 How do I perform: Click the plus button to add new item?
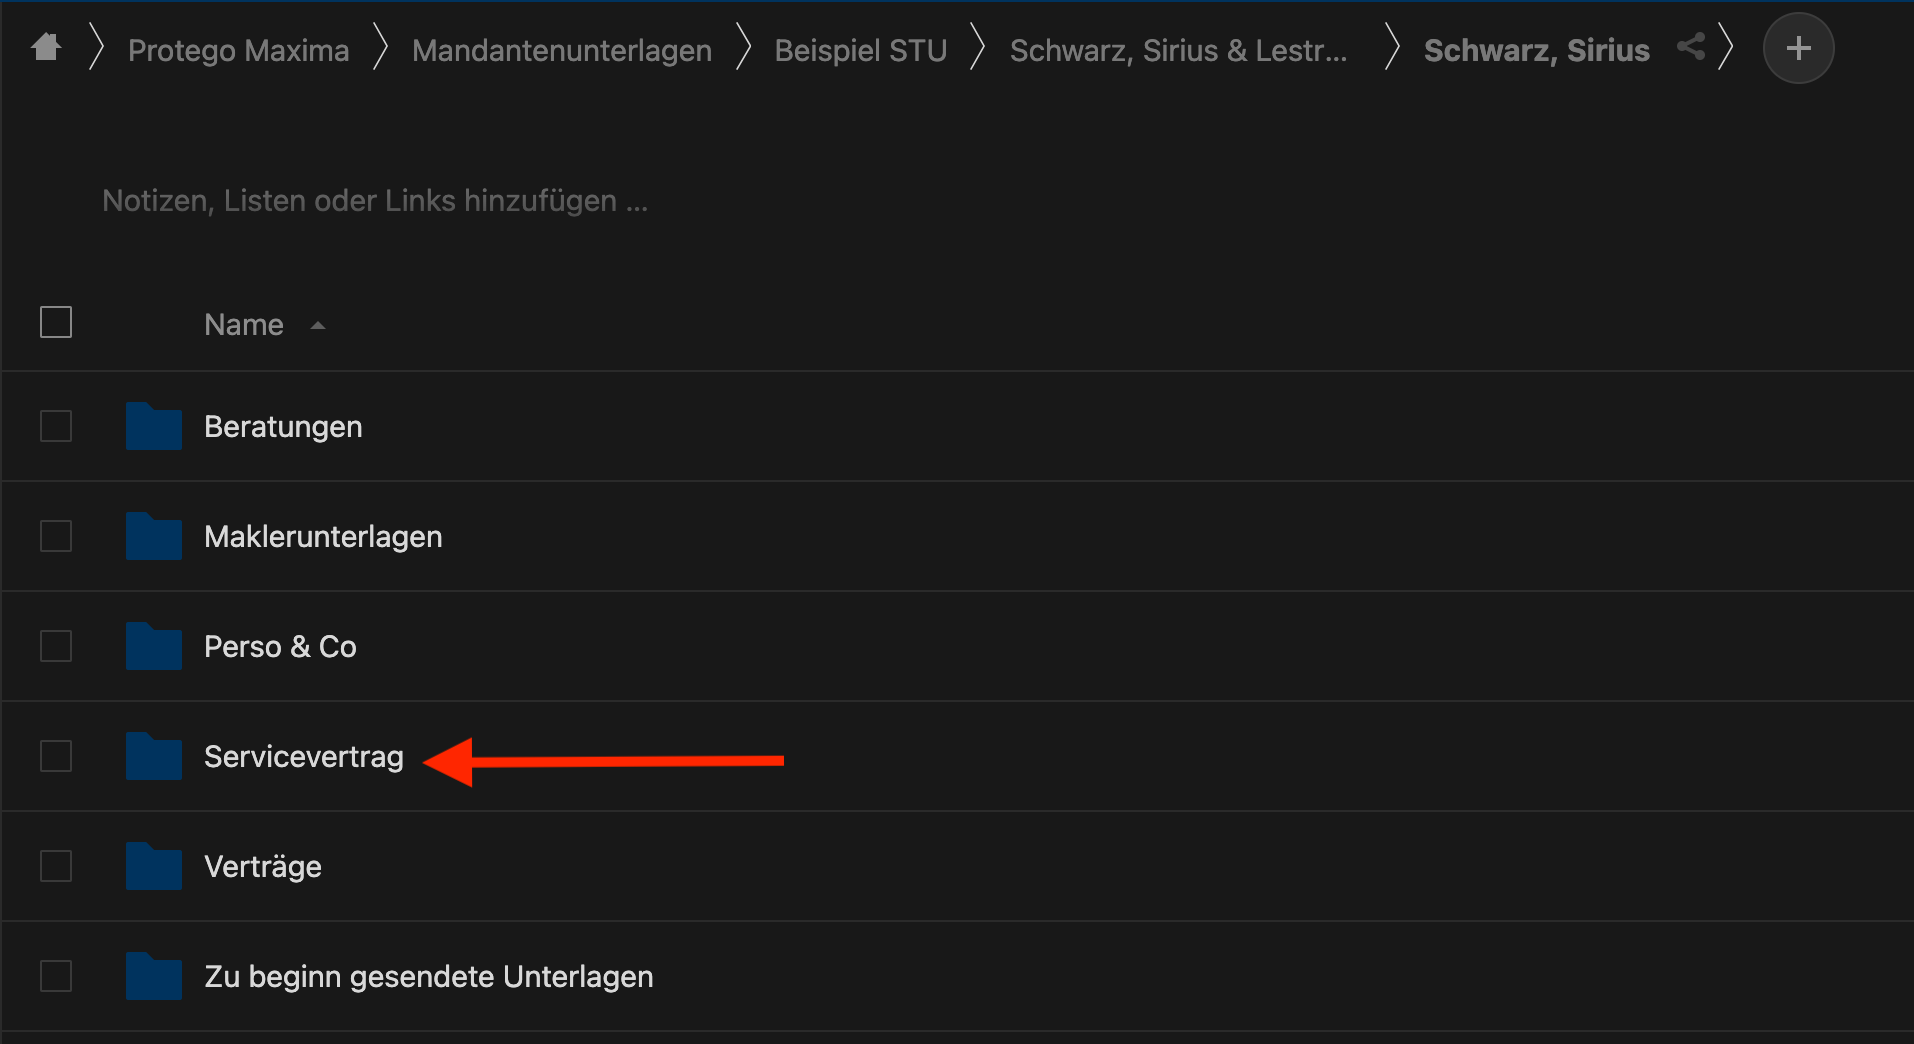tap(1798, 47)
